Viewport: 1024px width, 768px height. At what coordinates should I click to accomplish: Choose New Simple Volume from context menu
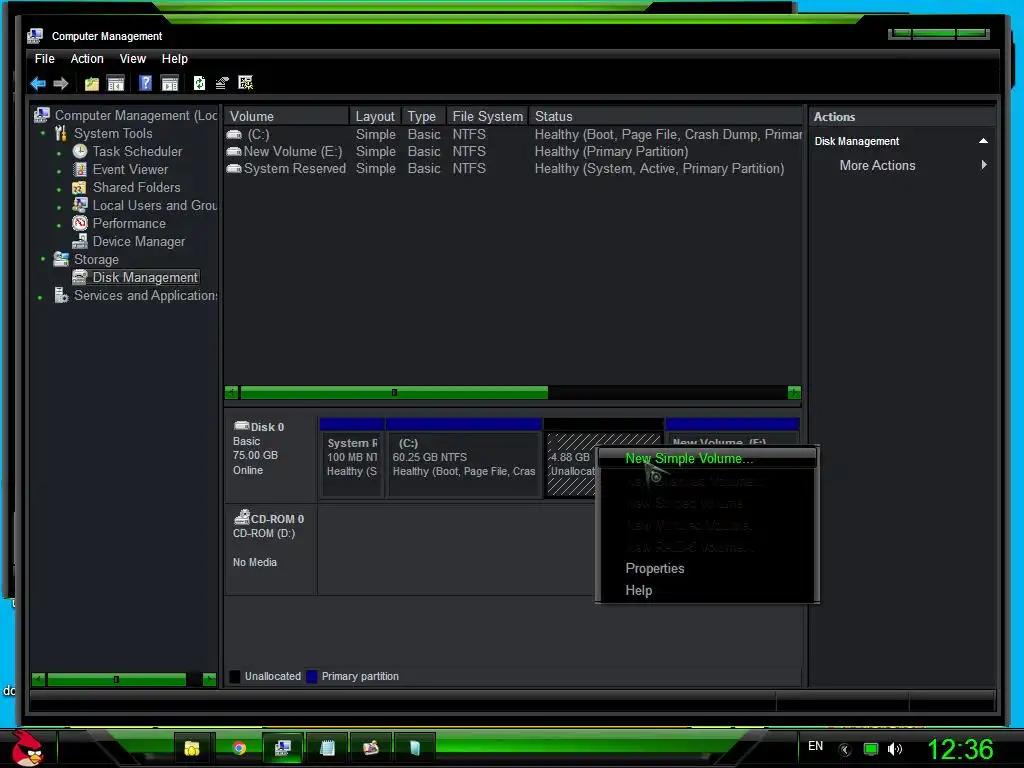point(707,458)
